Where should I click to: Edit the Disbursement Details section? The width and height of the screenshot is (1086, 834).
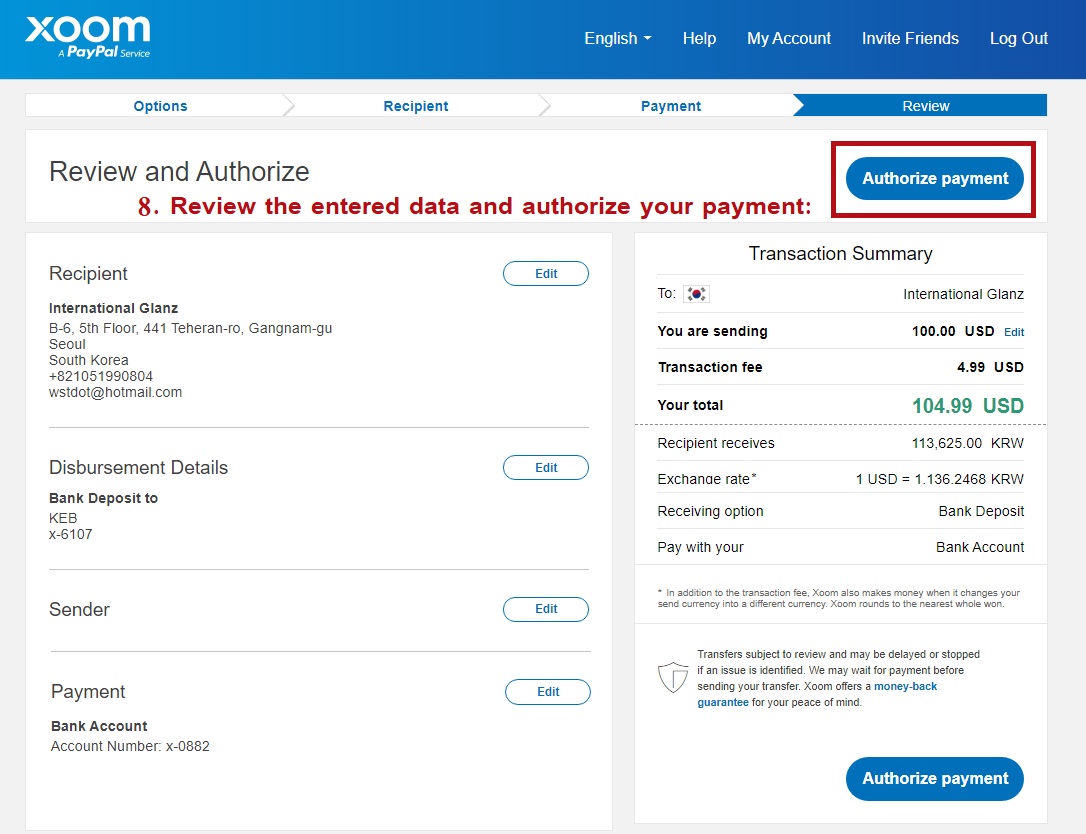coord(546,468)
